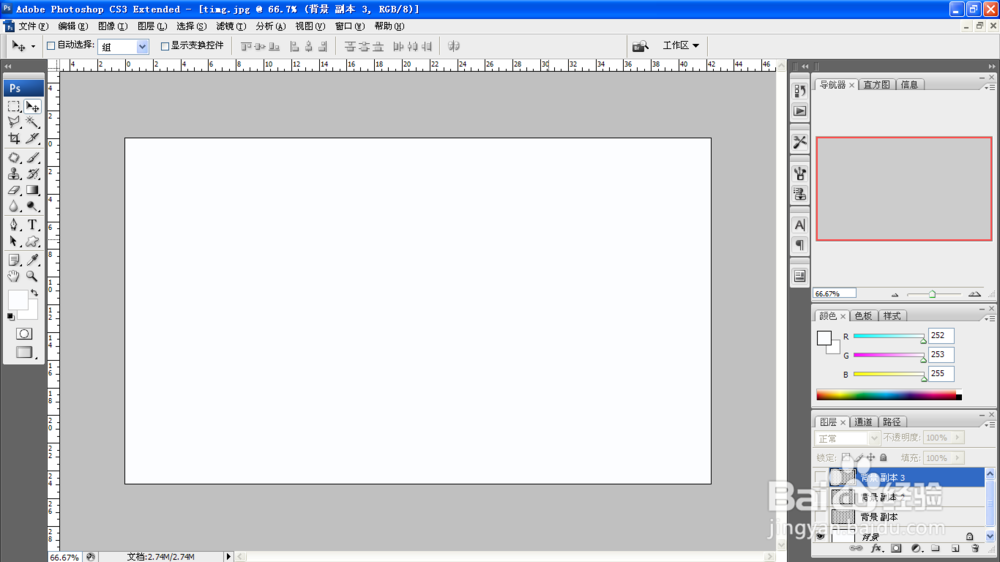The width and height of the screenshot is (1000, 562).
Task: Switch to the 通道 tab
Action: (x=863, y=422)
